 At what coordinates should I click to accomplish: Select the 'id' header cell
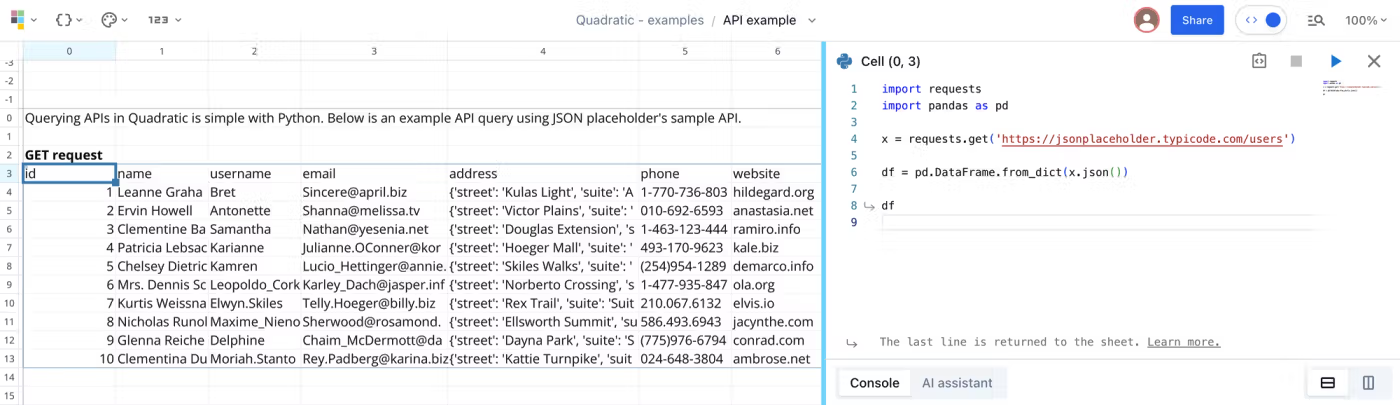click(69, 174)
